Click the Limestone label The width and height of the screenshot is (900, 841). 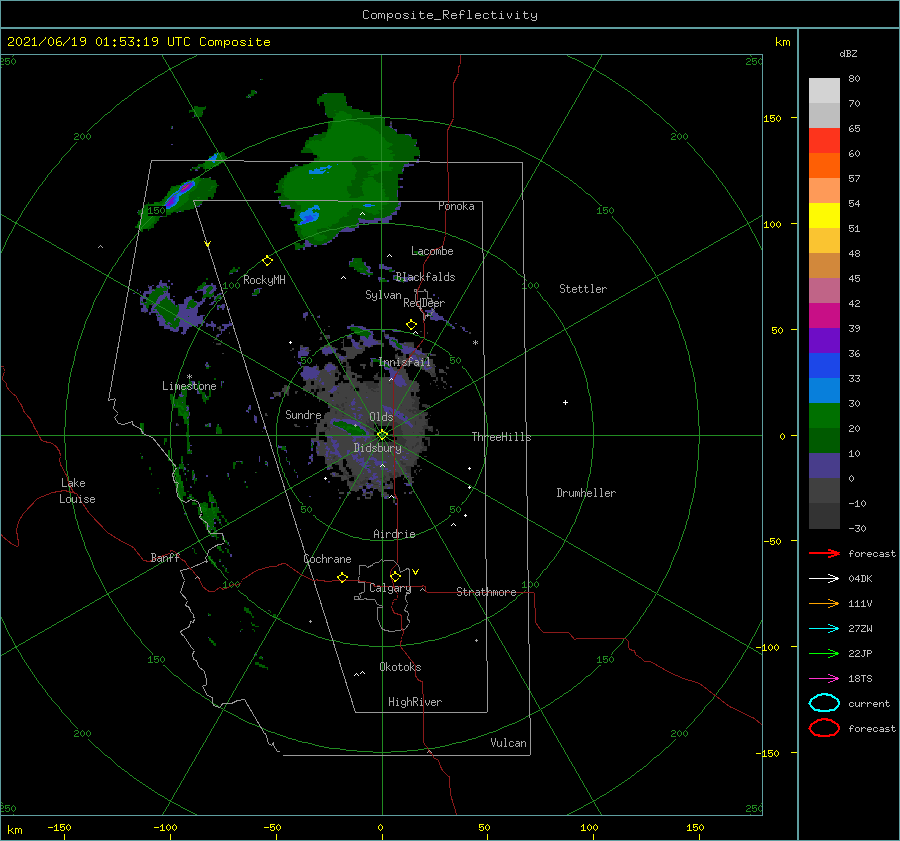point(189,386)
